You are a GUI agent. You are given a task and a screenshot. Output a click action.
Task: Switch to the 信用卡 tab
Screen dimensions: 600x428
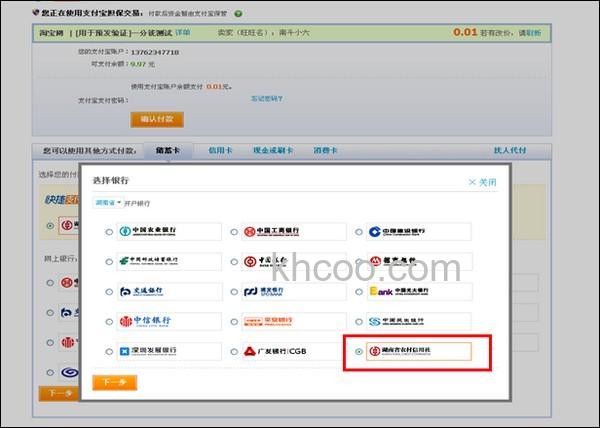(220, 150)
